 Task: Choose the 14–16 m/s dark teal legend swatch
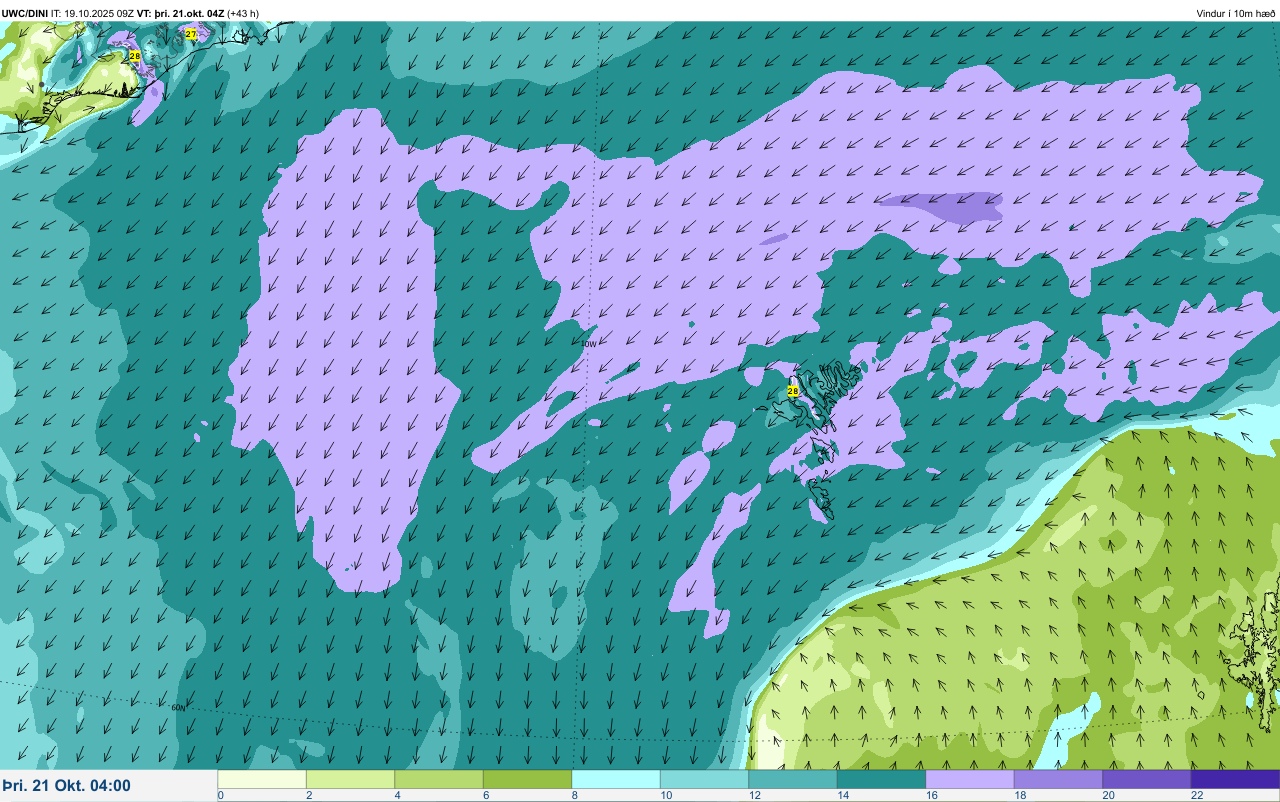pyautogui.click(x=881, y=779)
